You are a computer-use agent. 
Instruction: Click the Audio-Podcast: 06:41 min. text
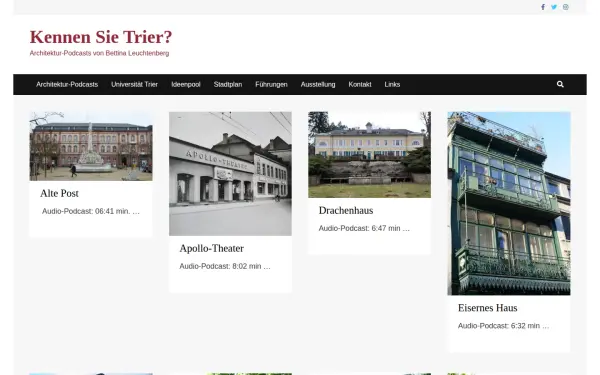pos(91,211)
